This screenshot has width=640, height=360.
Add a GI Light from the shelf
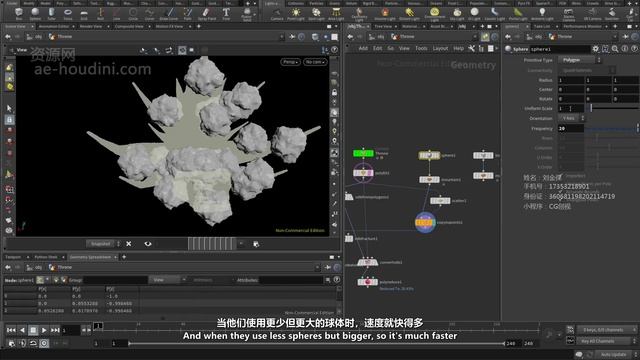tap(474, 13)
